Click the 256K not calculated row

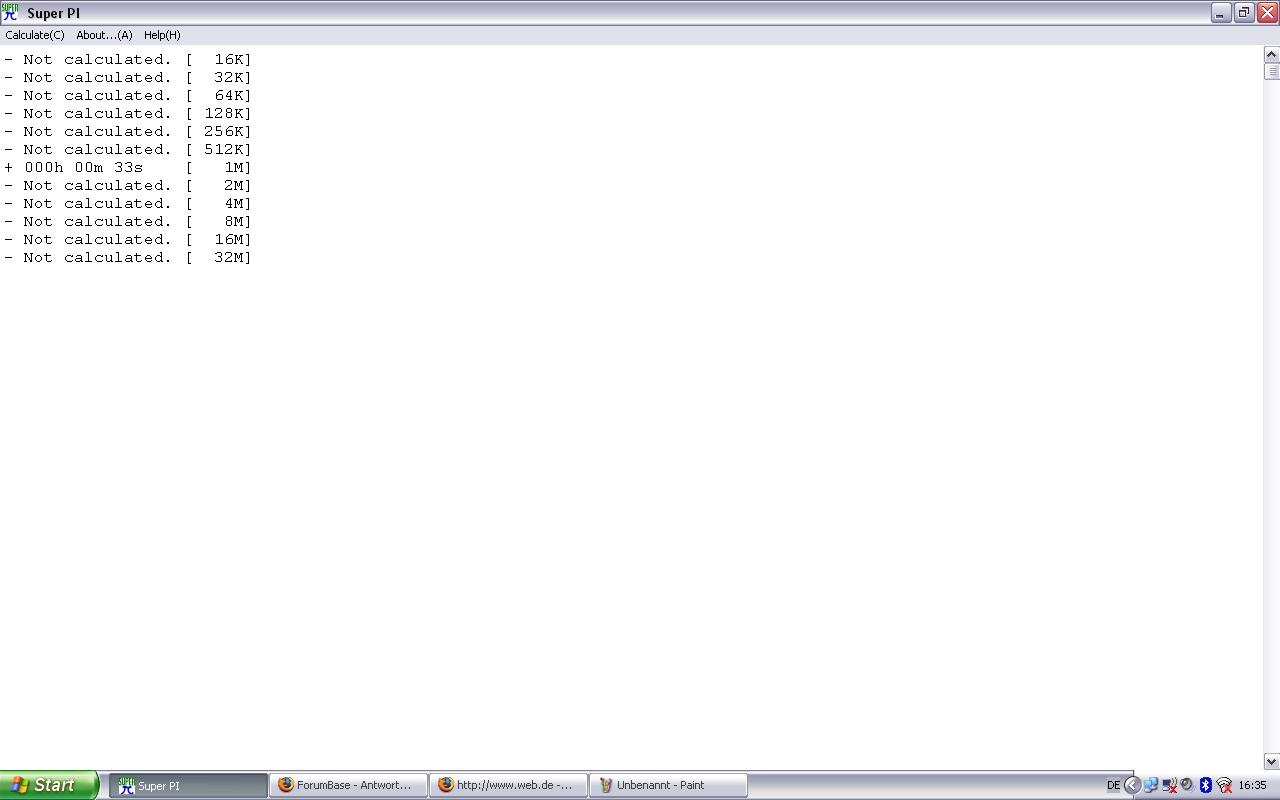tap(128, 131)
